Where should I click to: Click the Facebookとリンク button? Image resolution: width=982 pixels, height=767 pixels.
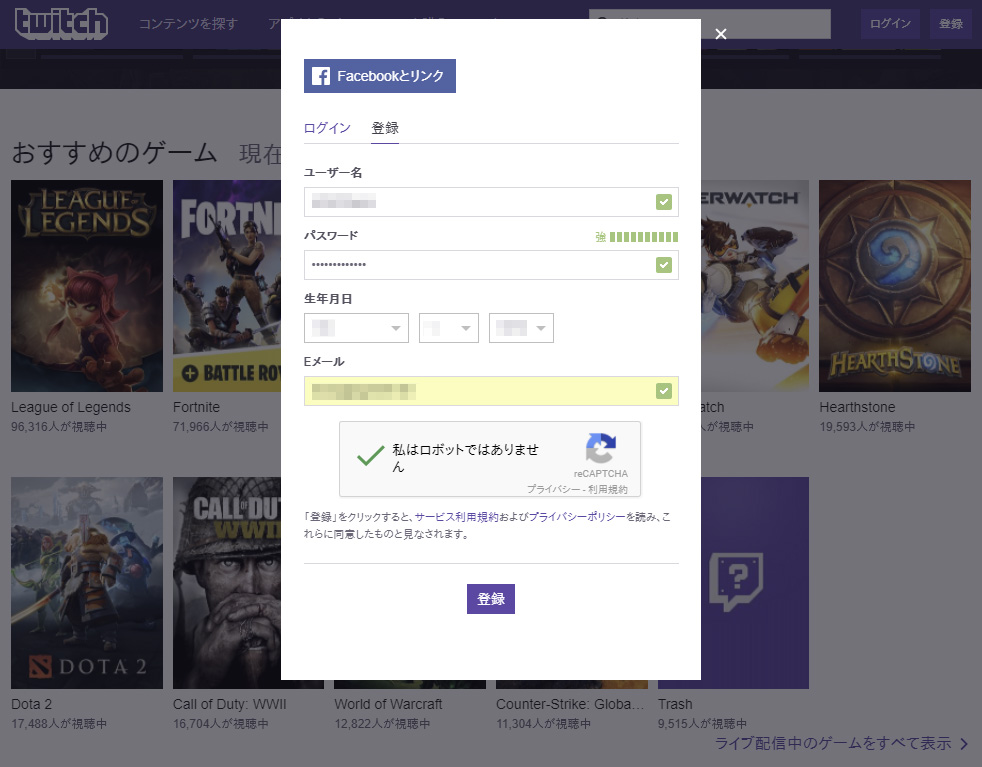point(380,76)
